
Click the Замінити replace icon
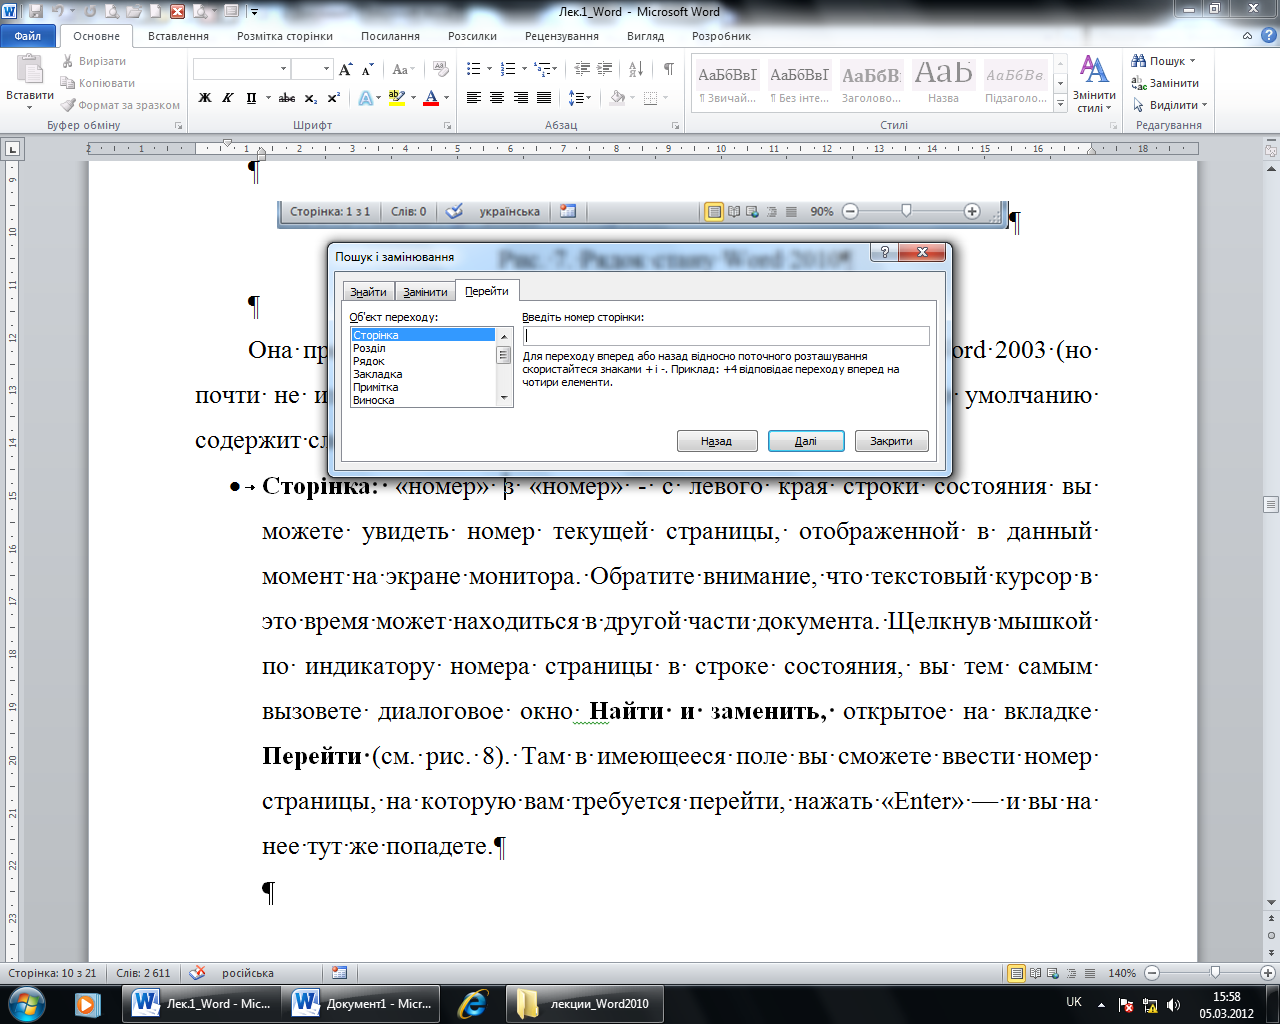[1138, 83]
